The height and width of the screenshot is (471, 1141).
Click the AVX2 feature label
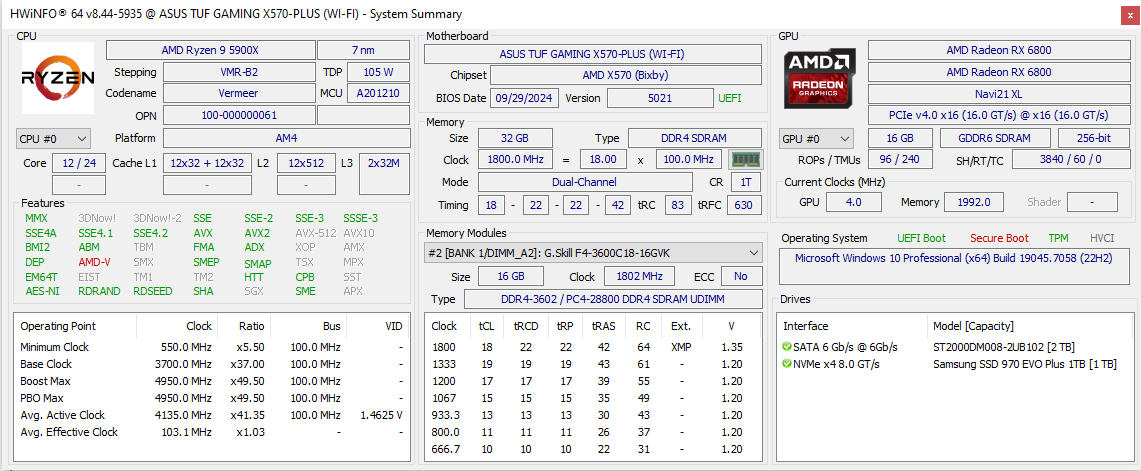coord(257,233)
